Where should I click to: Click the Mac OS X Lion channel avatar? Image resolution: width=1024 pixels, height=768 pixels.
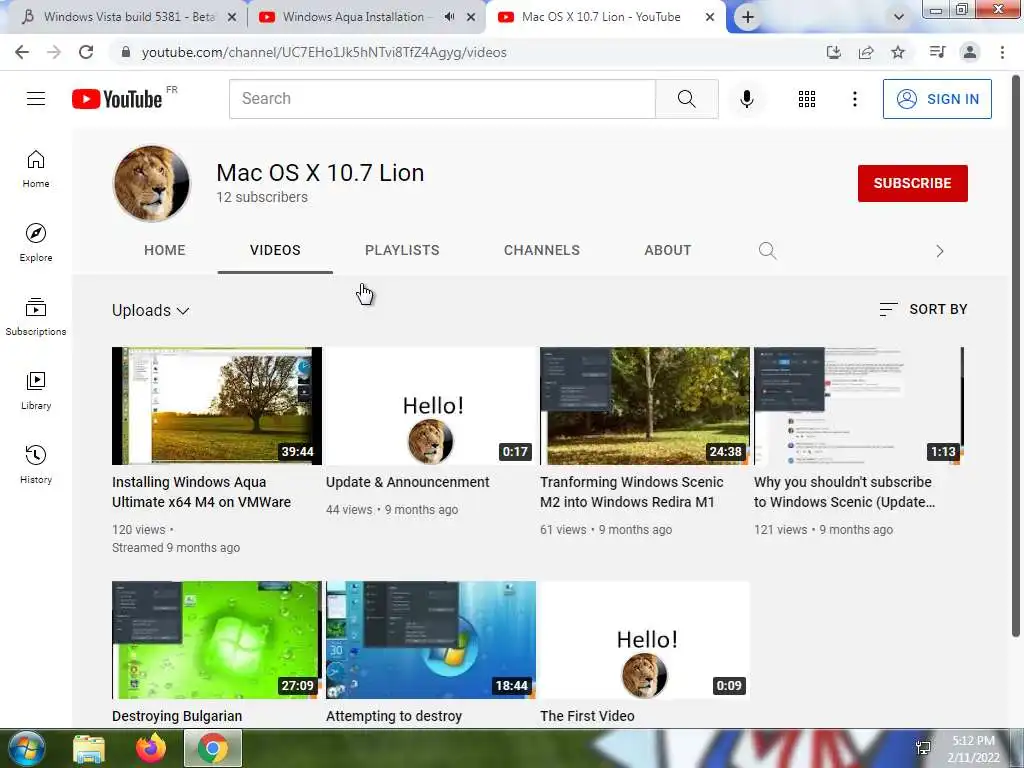[152, 183]
